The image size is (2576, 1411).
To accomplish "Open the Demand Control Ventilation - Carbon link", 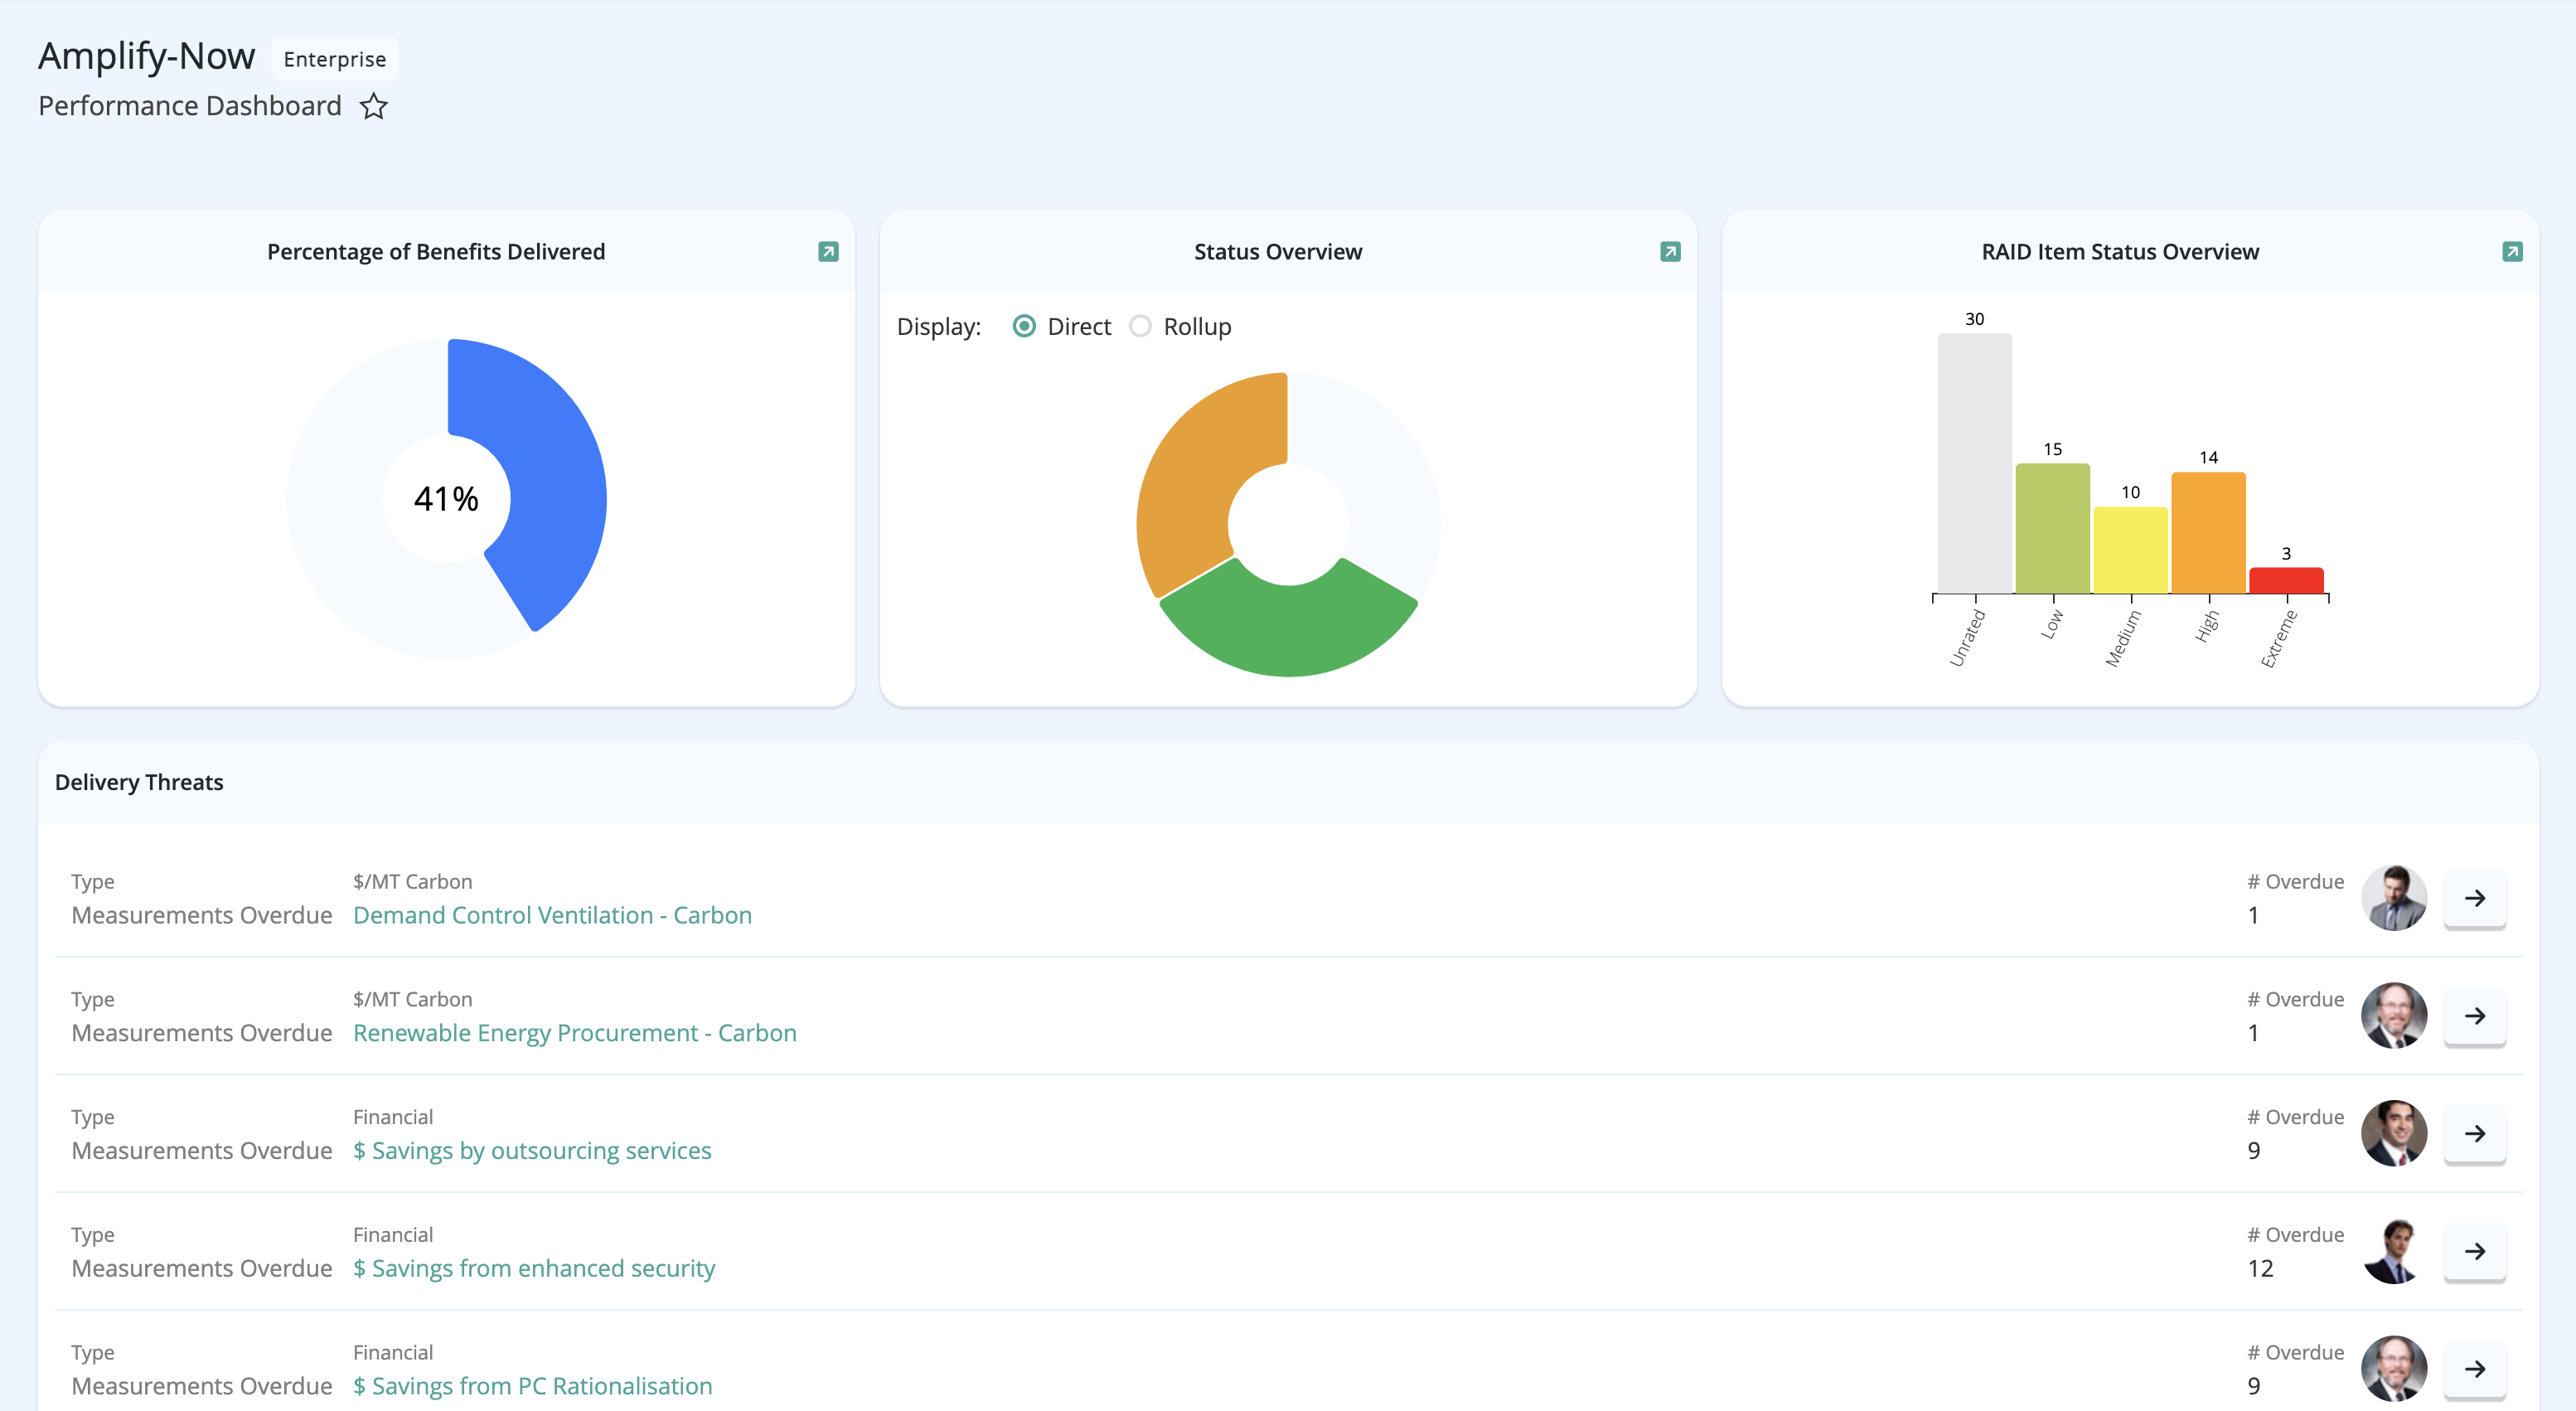I will point(552,914).
